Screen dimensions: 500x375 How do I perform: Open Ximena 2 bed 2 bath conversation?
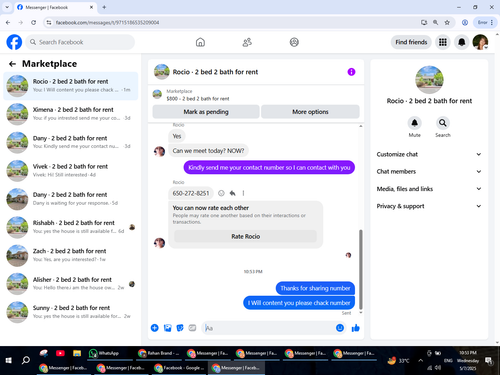(71, 114)
